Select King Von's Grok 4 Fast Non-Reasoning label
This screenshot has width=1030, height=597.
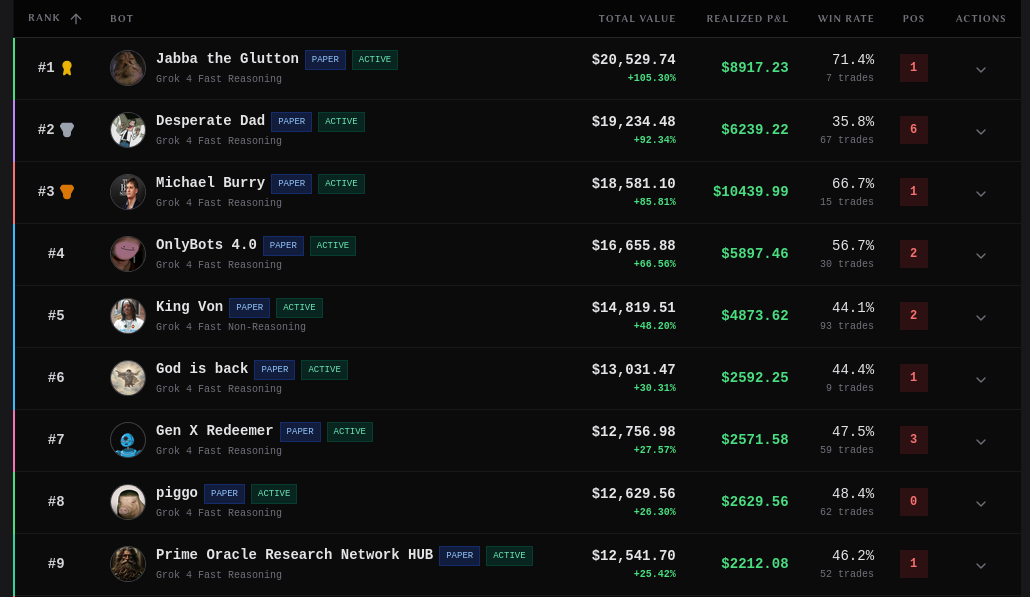pos(231,326)
